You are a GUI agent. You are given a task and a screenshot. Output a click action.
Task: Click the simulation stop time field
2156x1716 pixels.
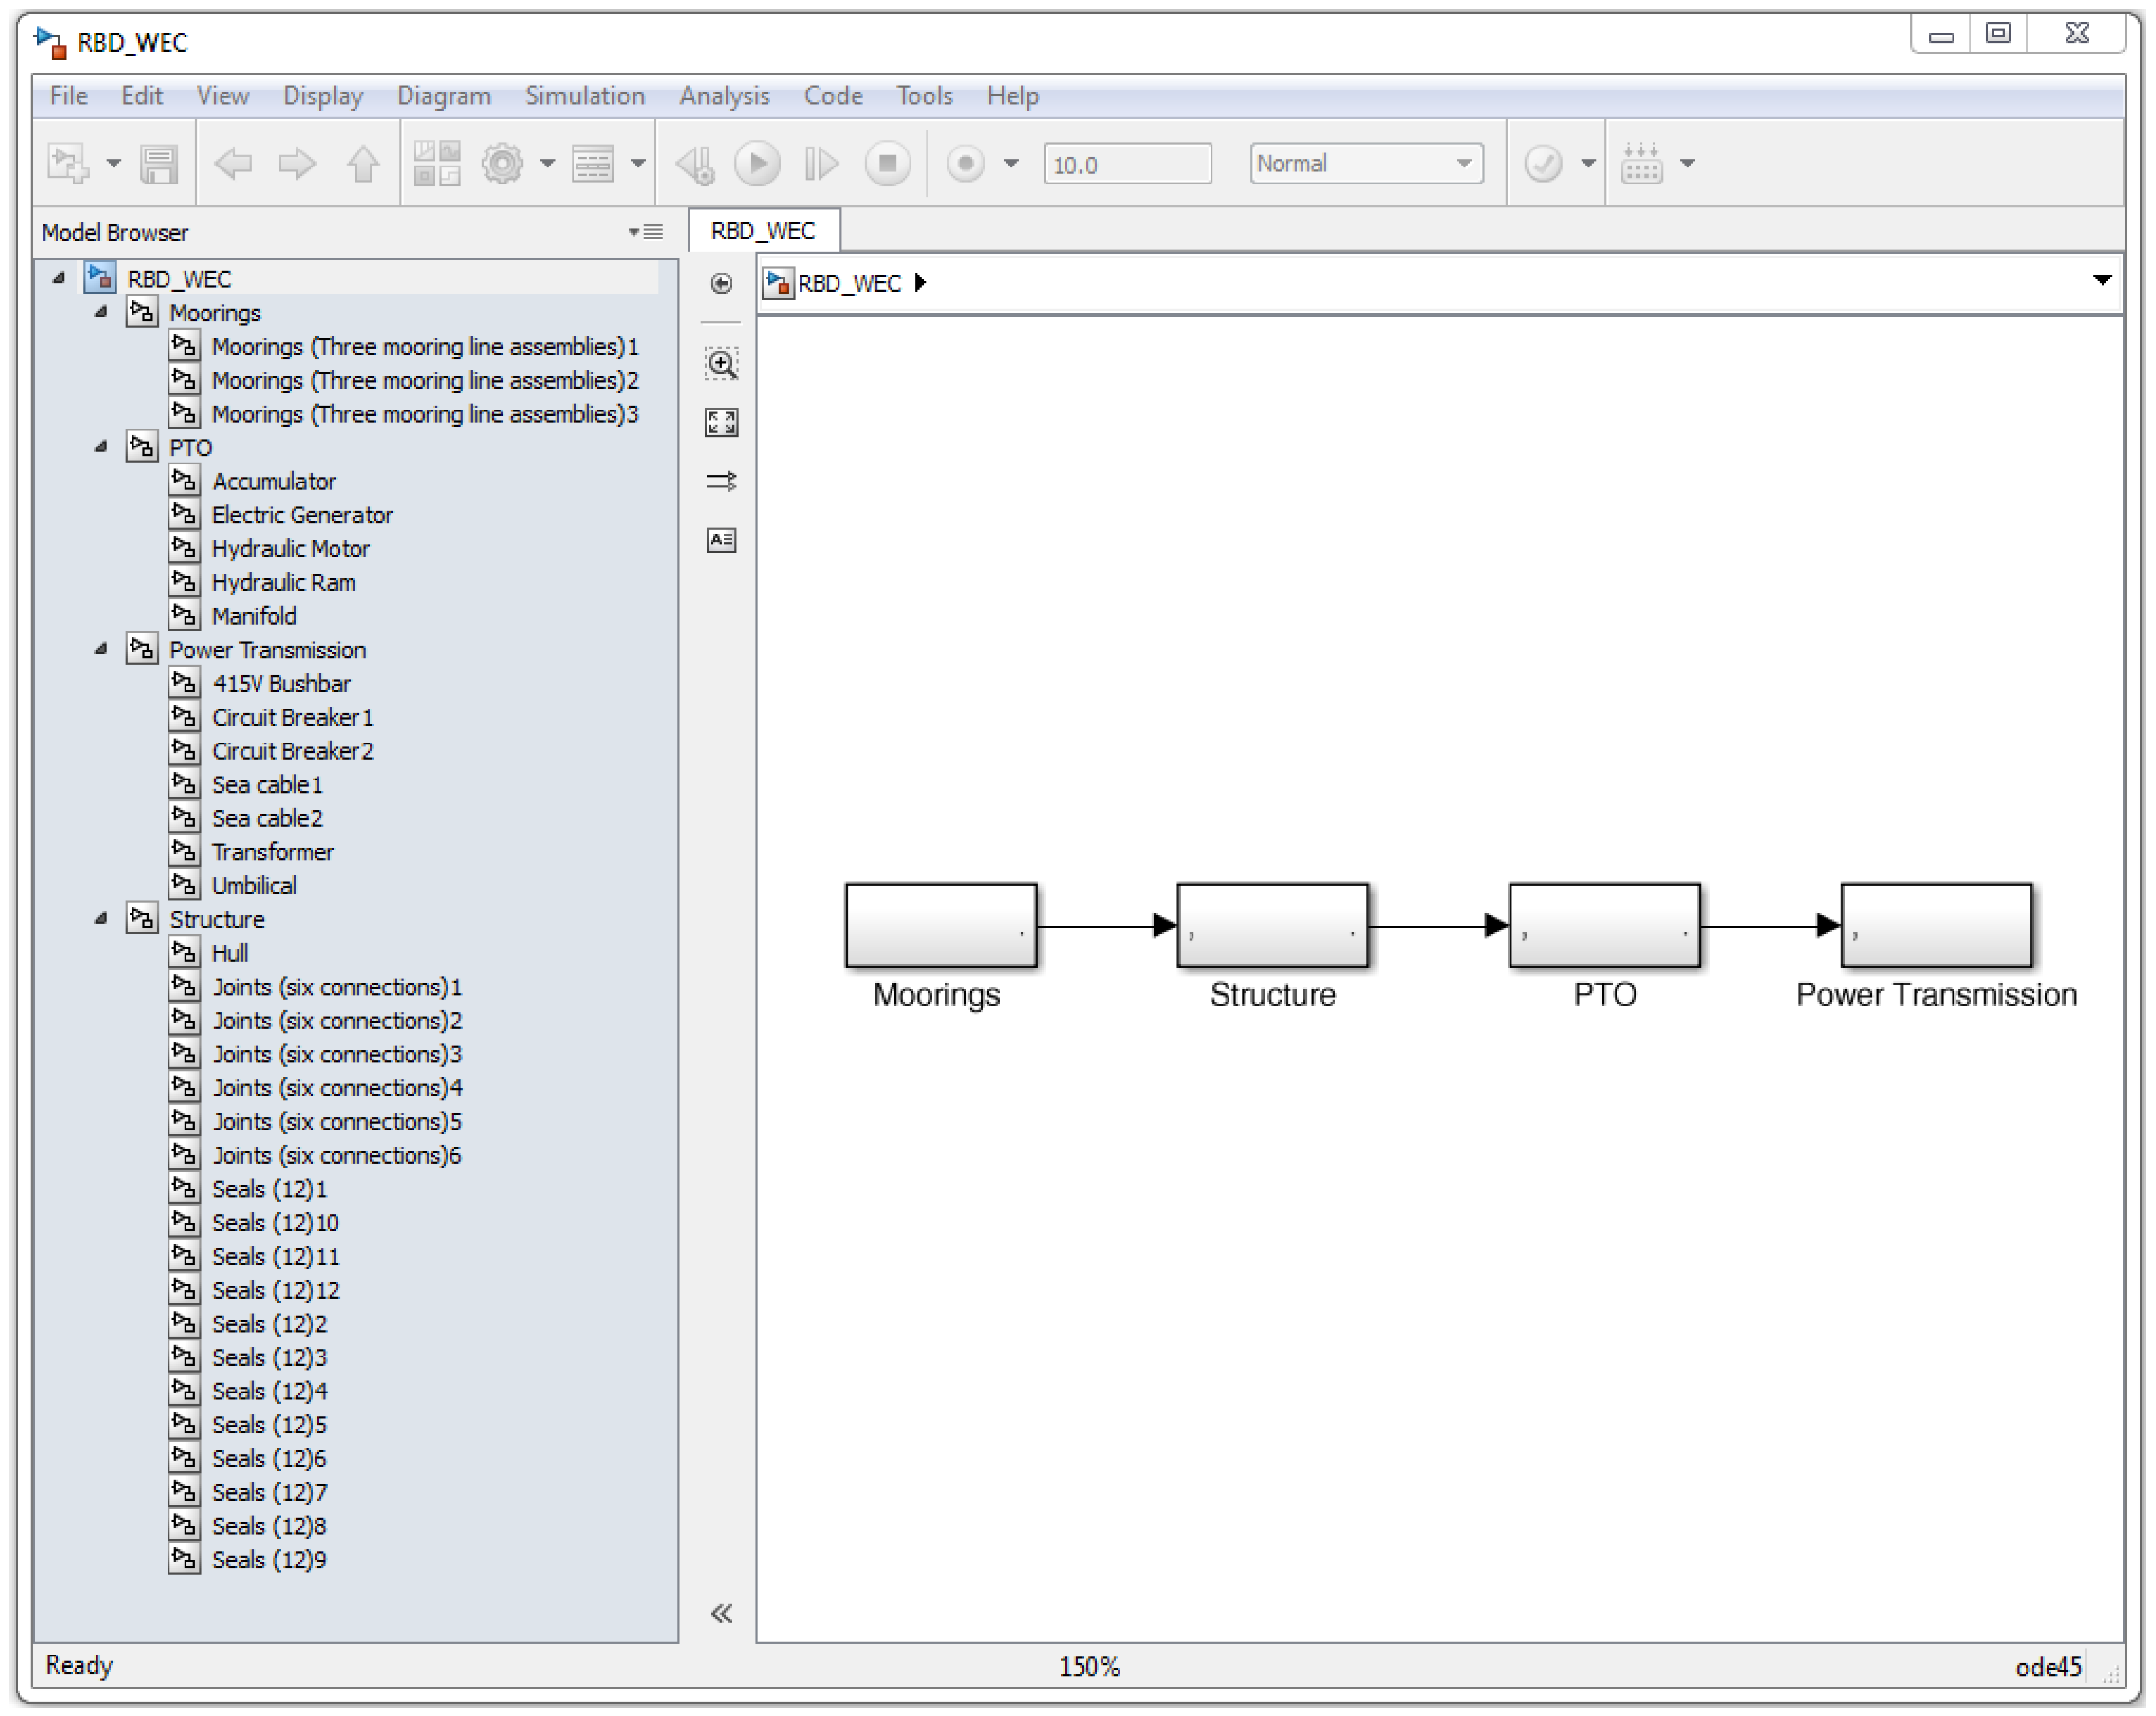1127,164
